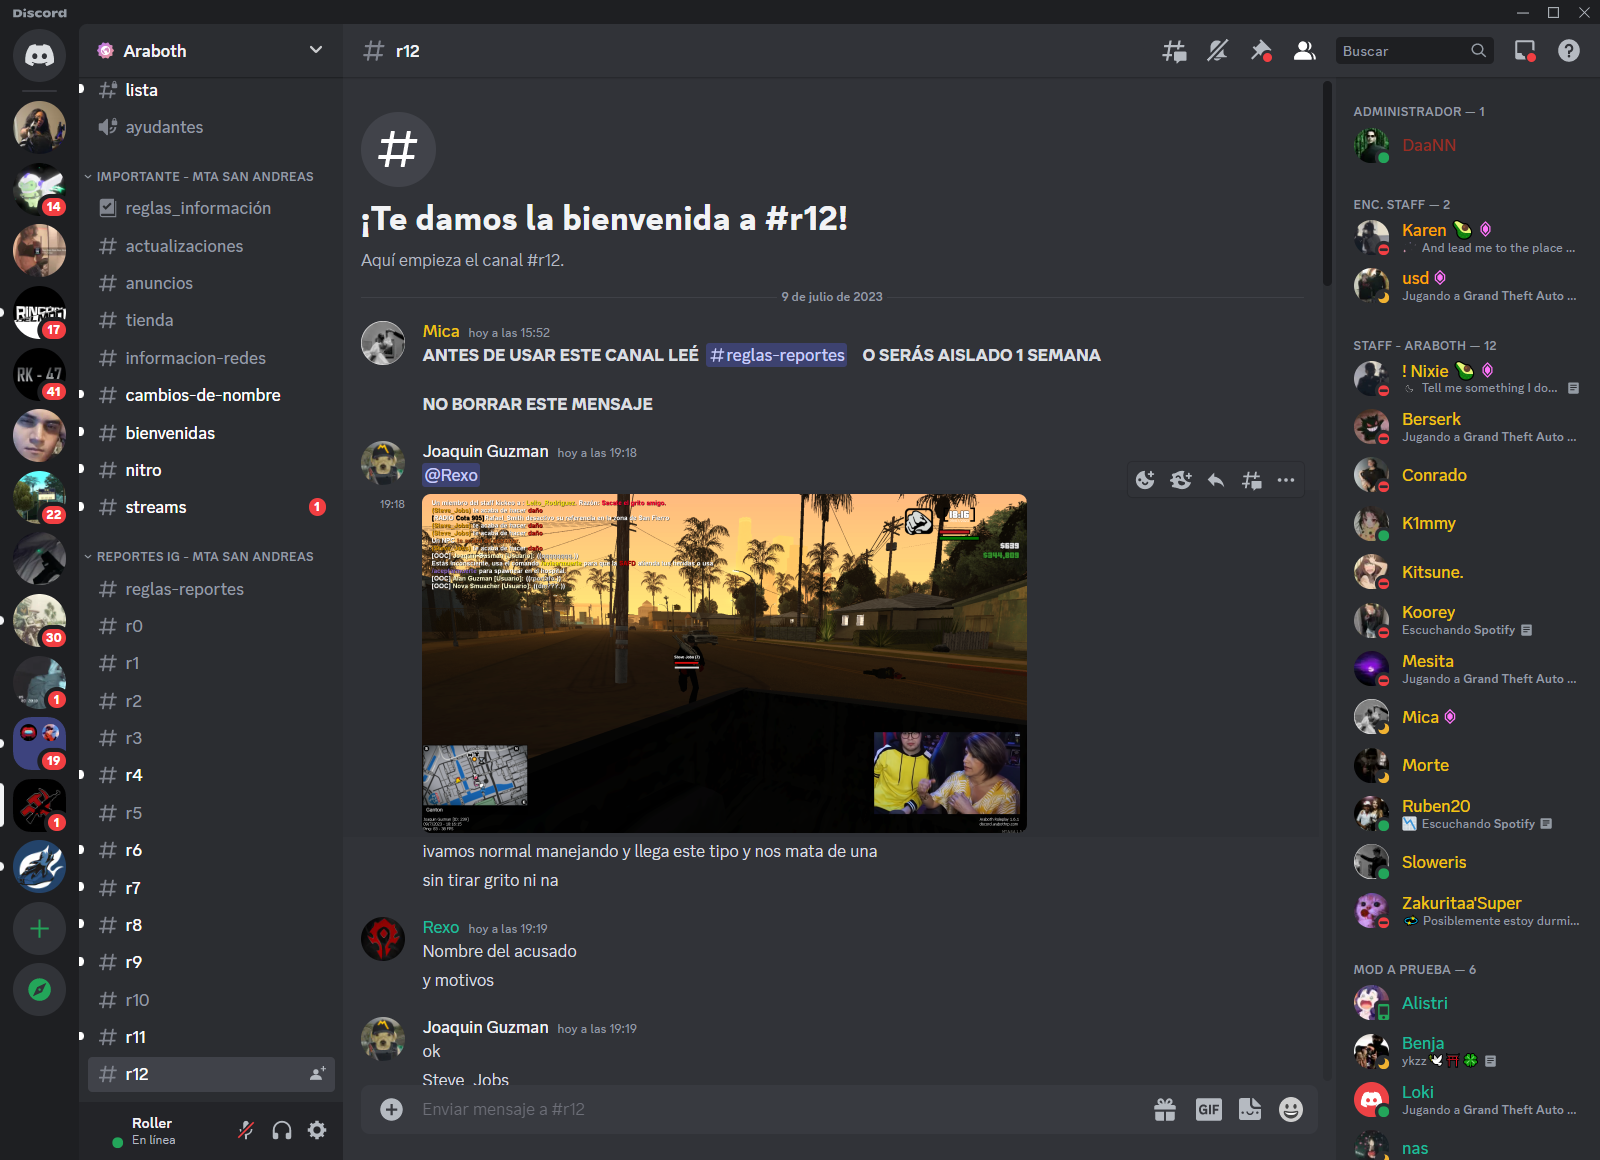Open the inbox icon
1600x1160 pixels.
[1525, 51]
